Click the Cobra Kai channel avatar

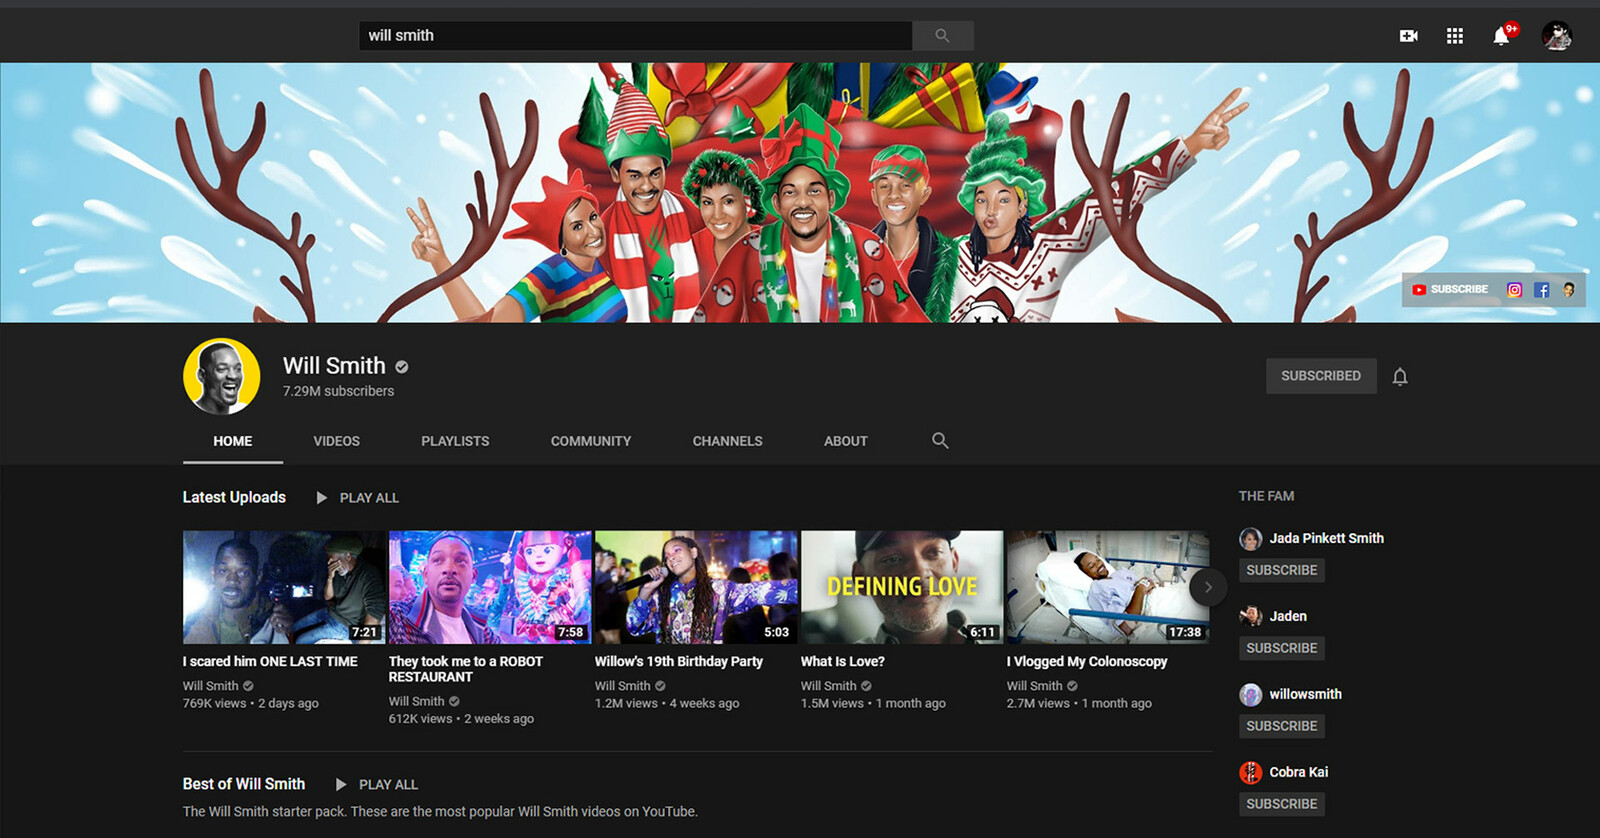point(1251,773)
